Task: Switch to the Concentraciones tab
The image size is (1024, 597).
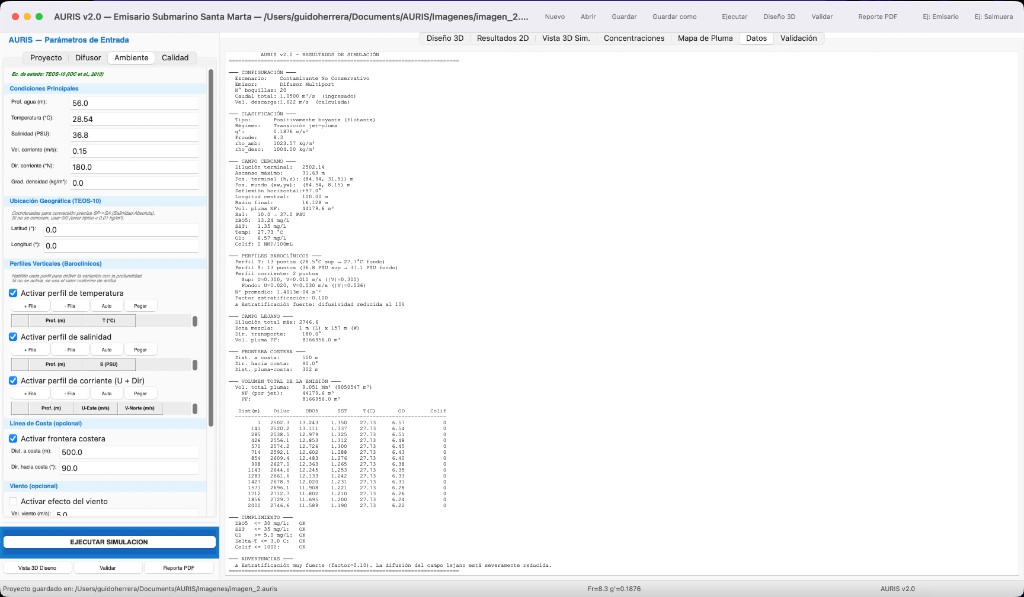Action: (633, 39)
